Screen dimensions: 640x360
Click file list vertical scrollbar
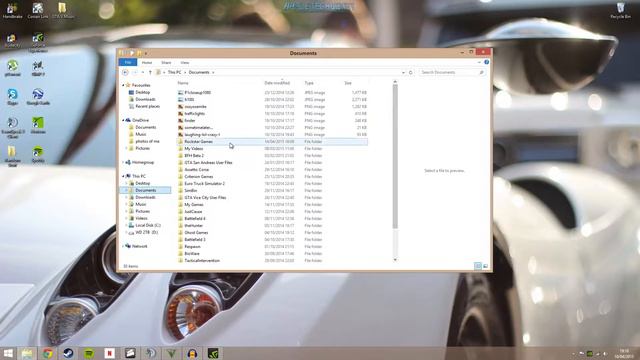pyautogui.click(x=395, y=157)
